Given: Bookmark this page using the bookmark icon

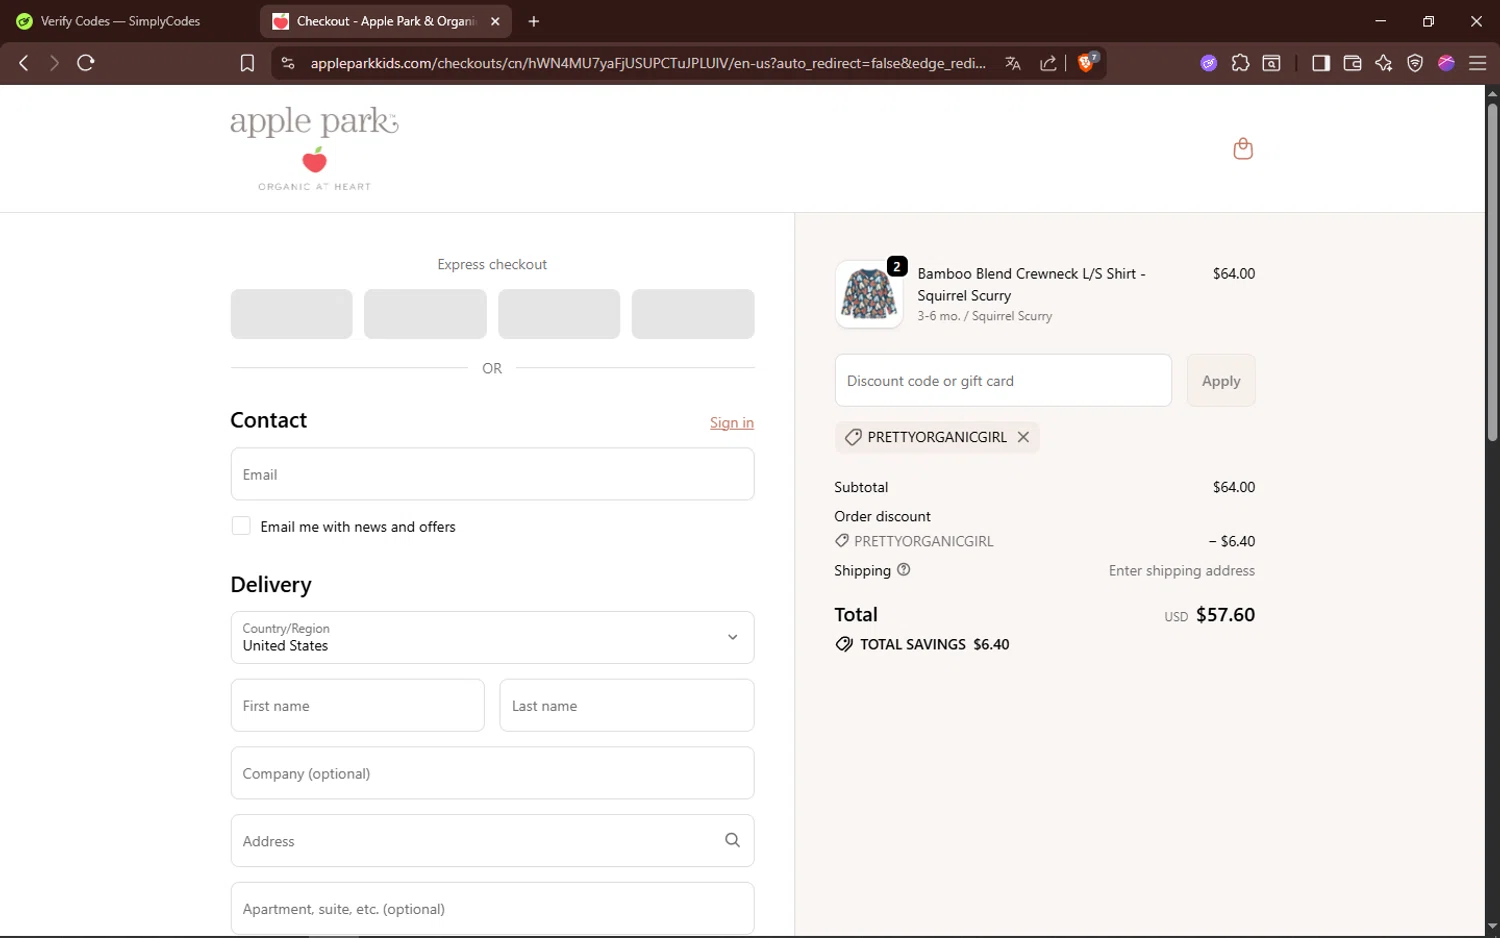Looking at the screenshot, I should 247,63.
